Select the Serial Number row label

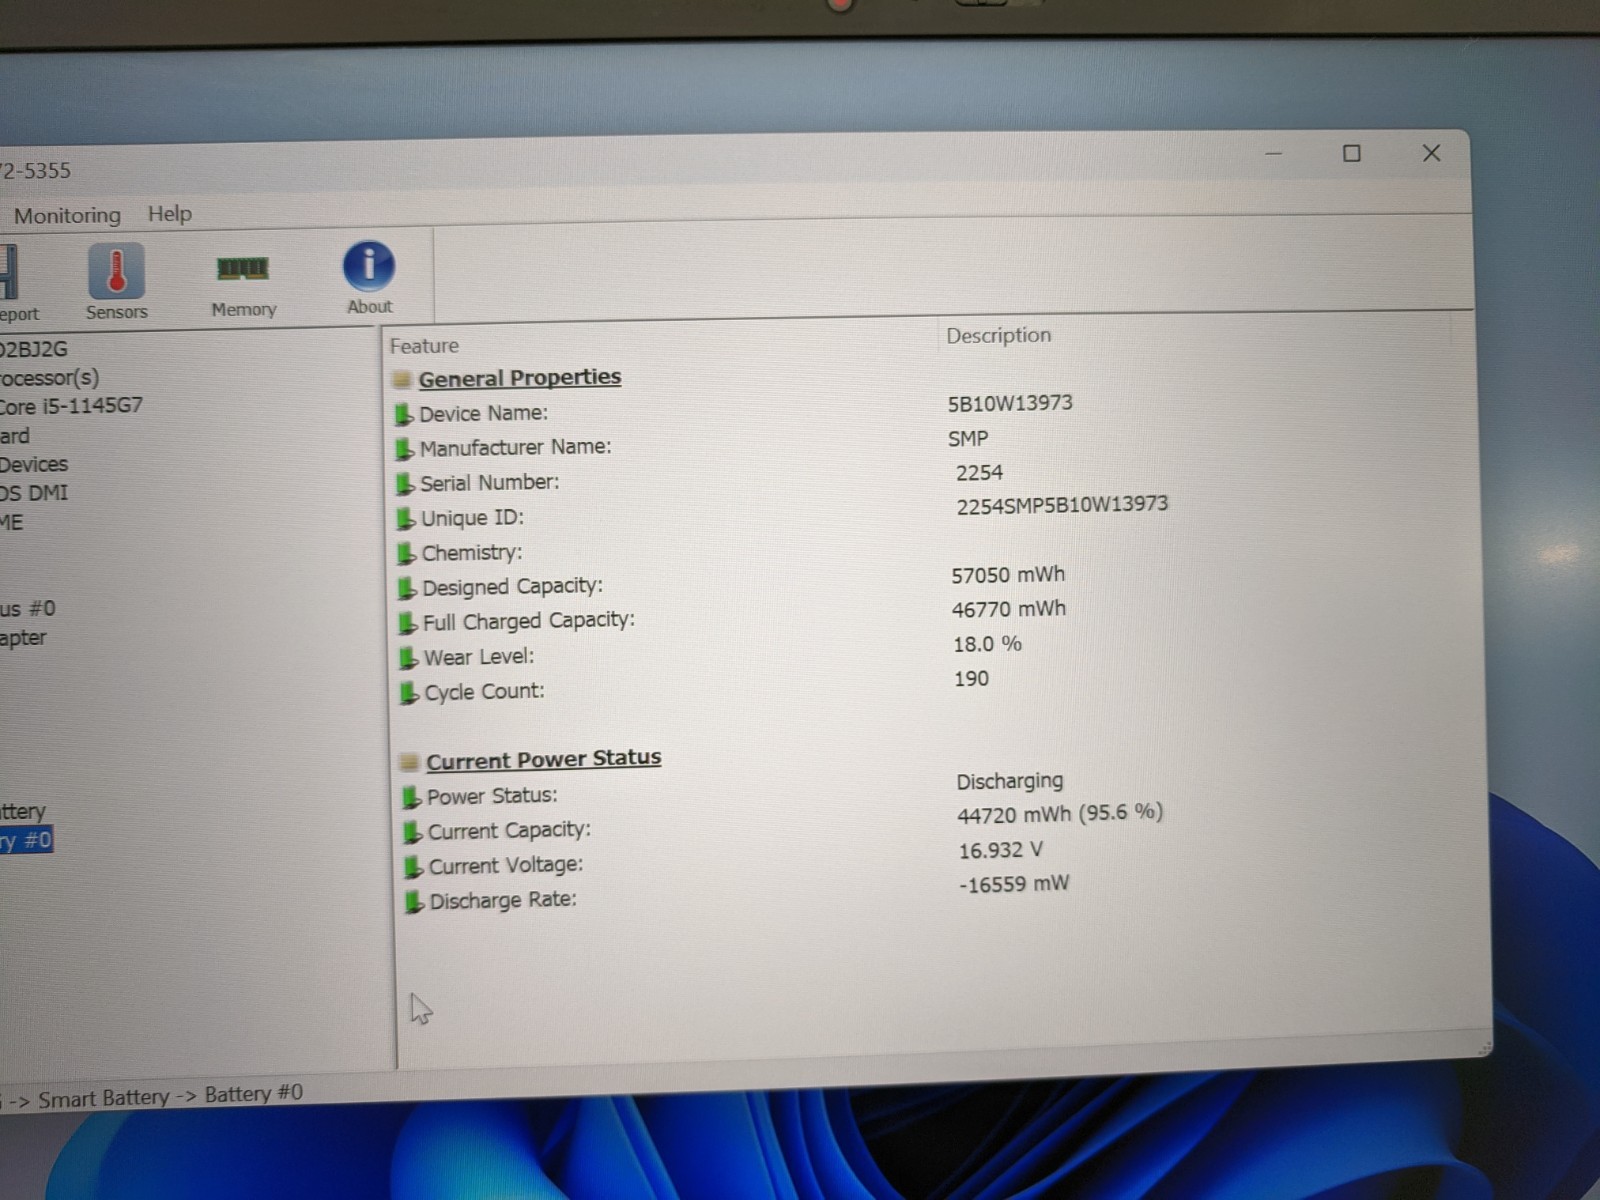coord(489,482)
